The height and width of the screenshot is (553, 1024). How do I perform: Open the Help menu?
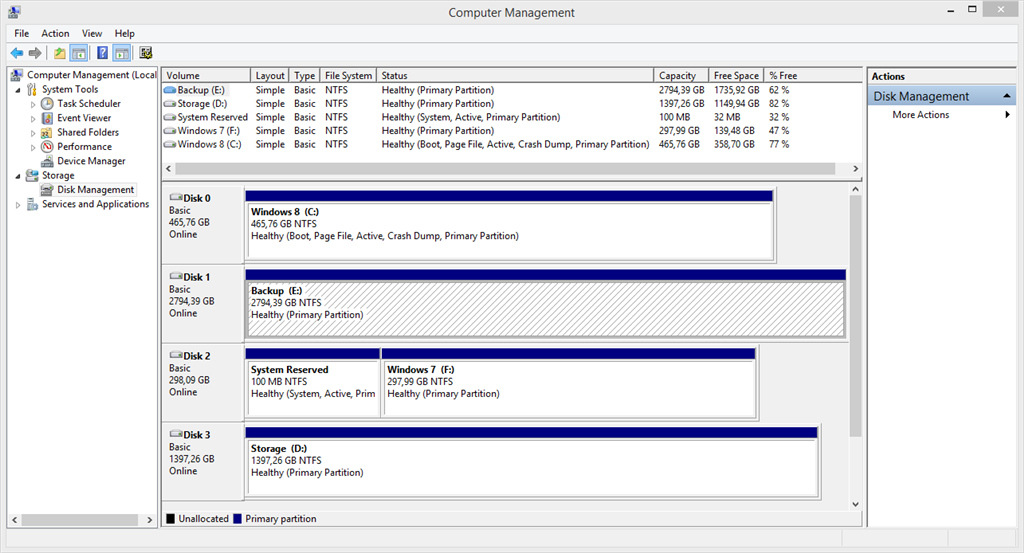pos(125,33)
